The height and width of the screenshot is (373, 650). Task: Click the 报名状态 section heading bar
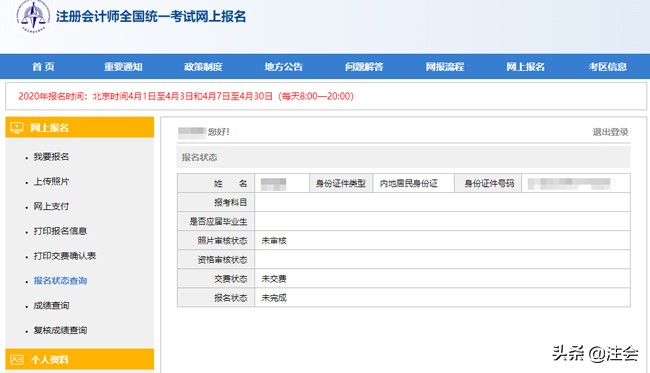(x=403, y=157)
